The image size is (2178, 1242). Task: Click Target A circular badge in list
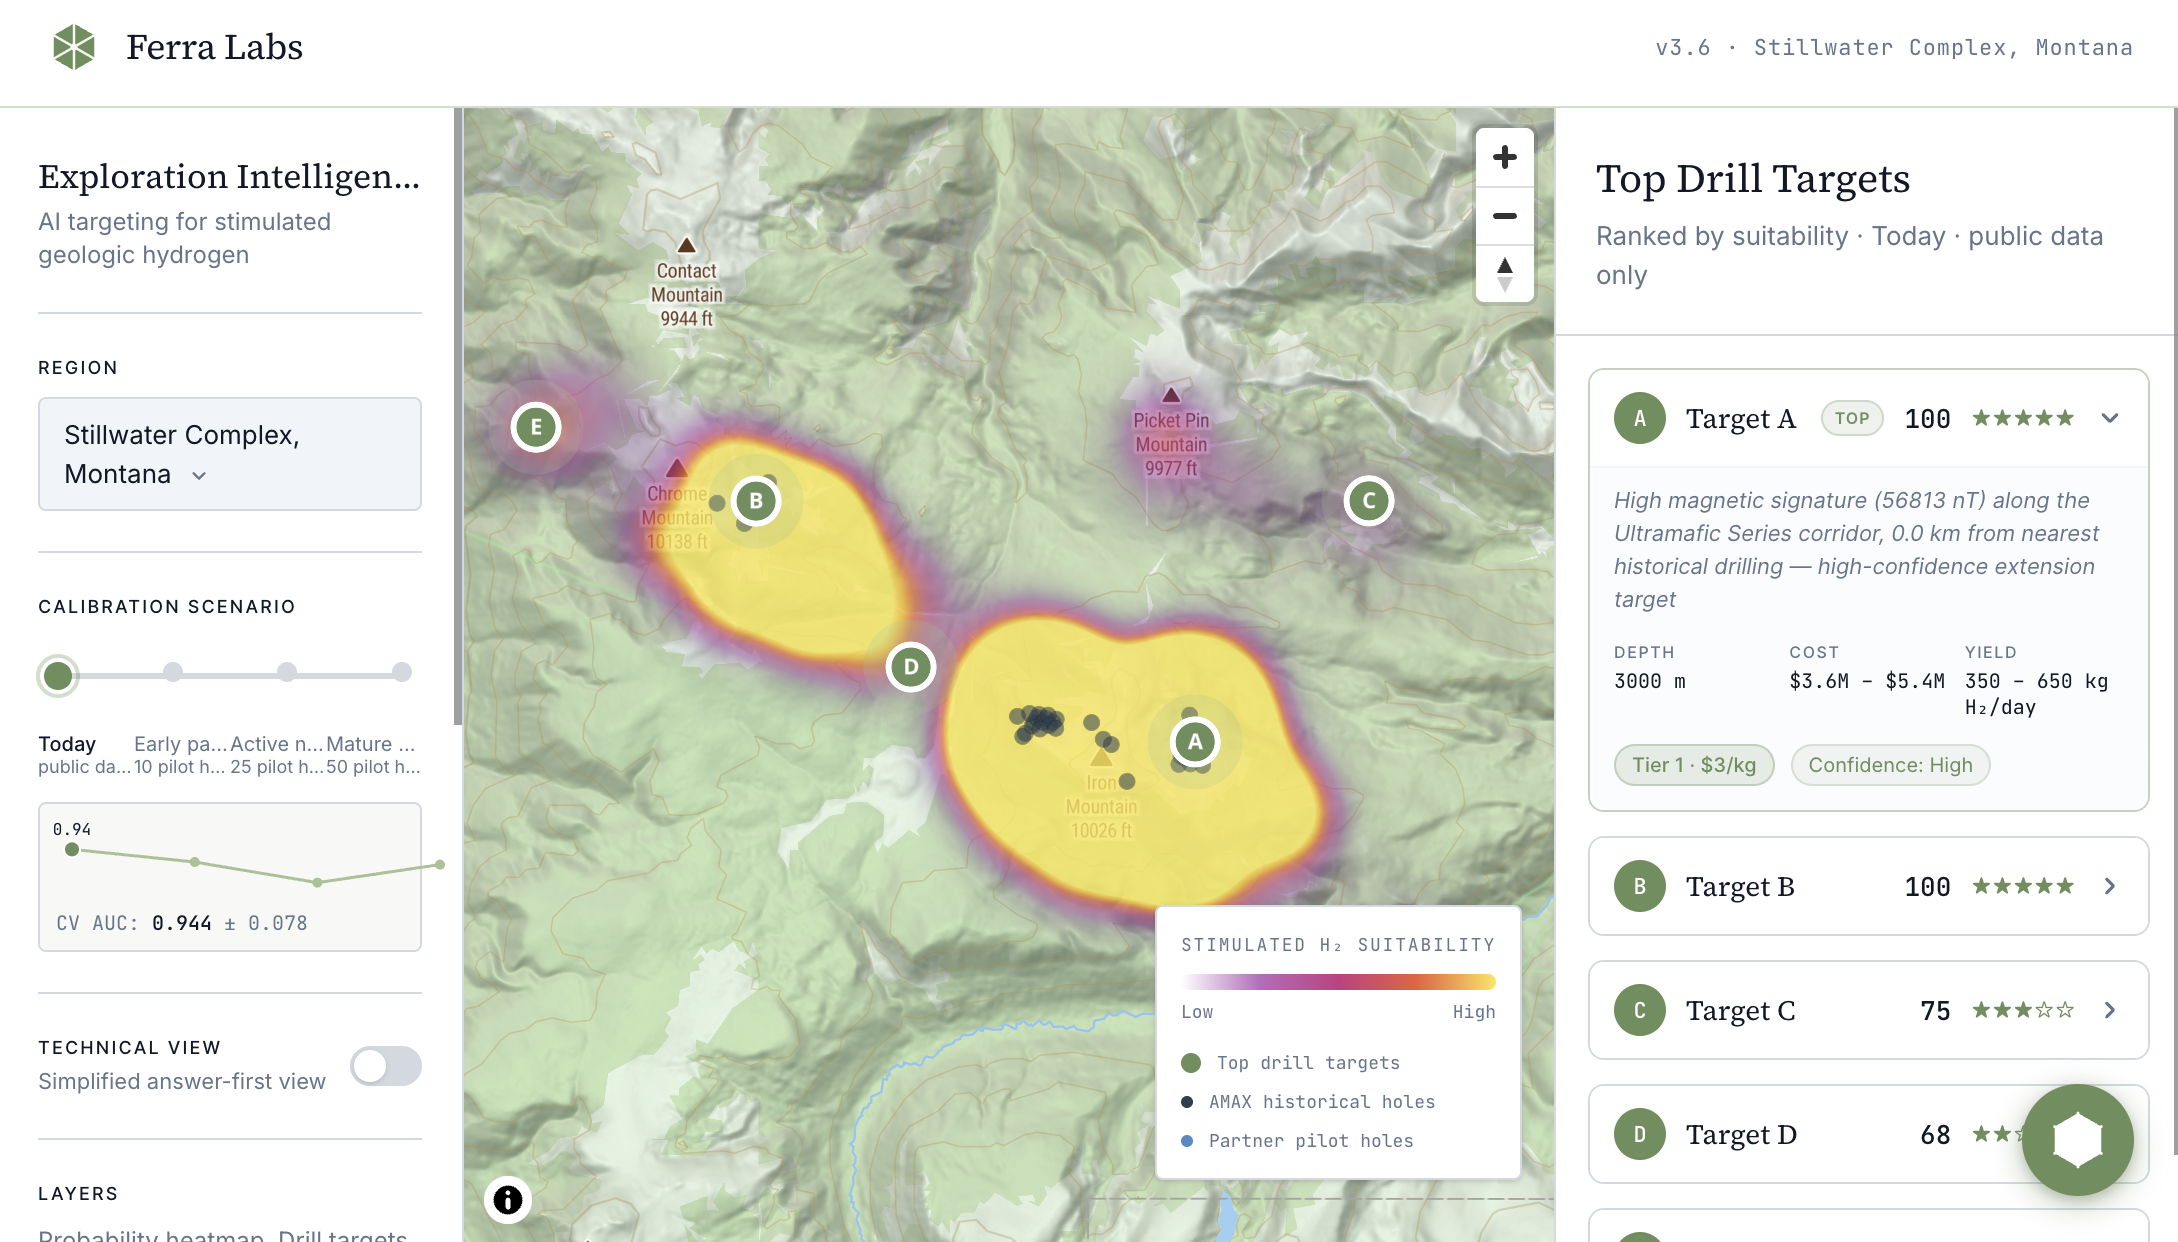1640,418
